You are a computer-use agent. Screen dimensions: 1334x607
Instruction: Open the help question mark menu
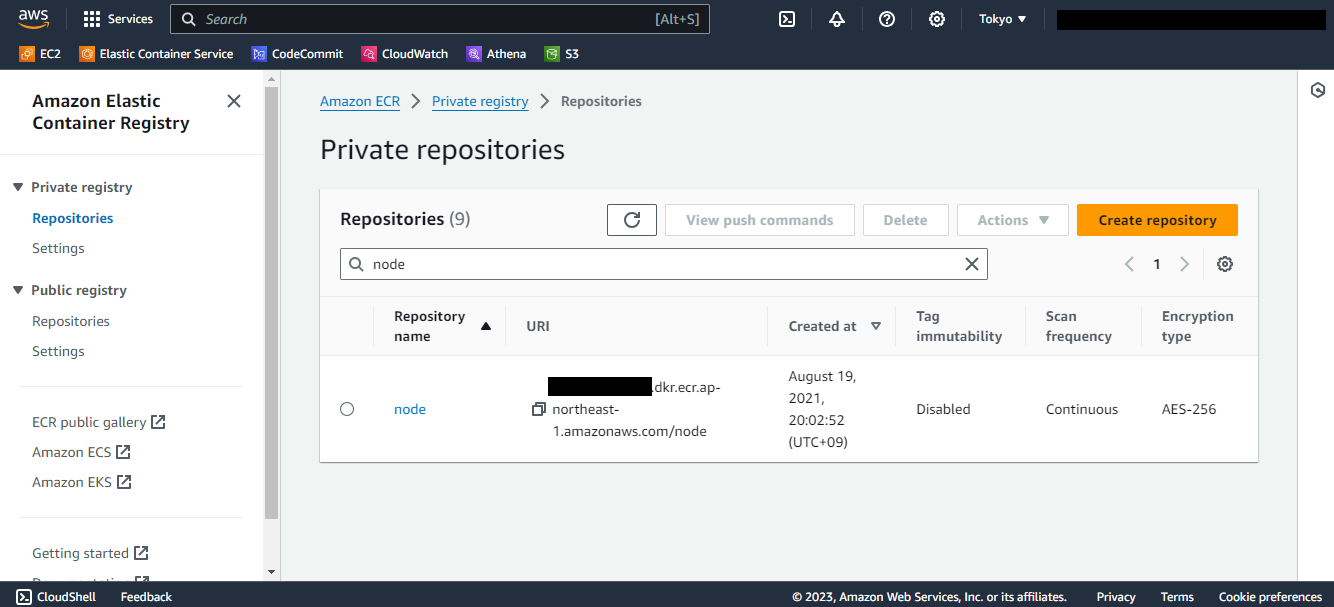click(887, 19)
